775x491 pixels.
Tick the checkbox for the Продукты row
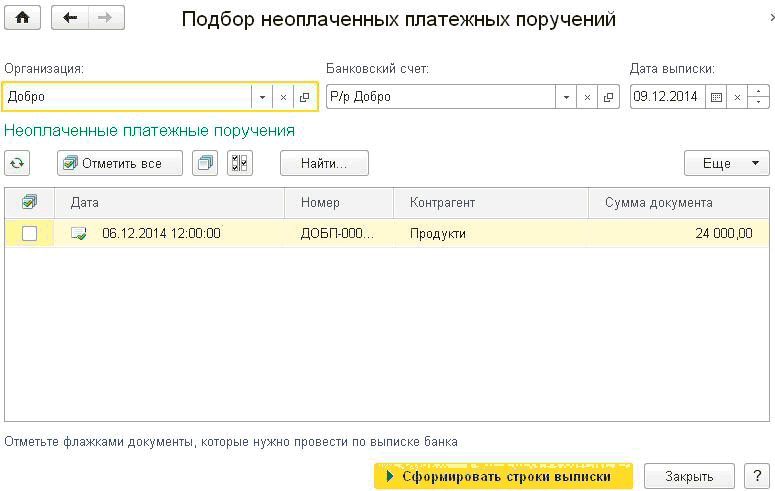tap(30, 233)
